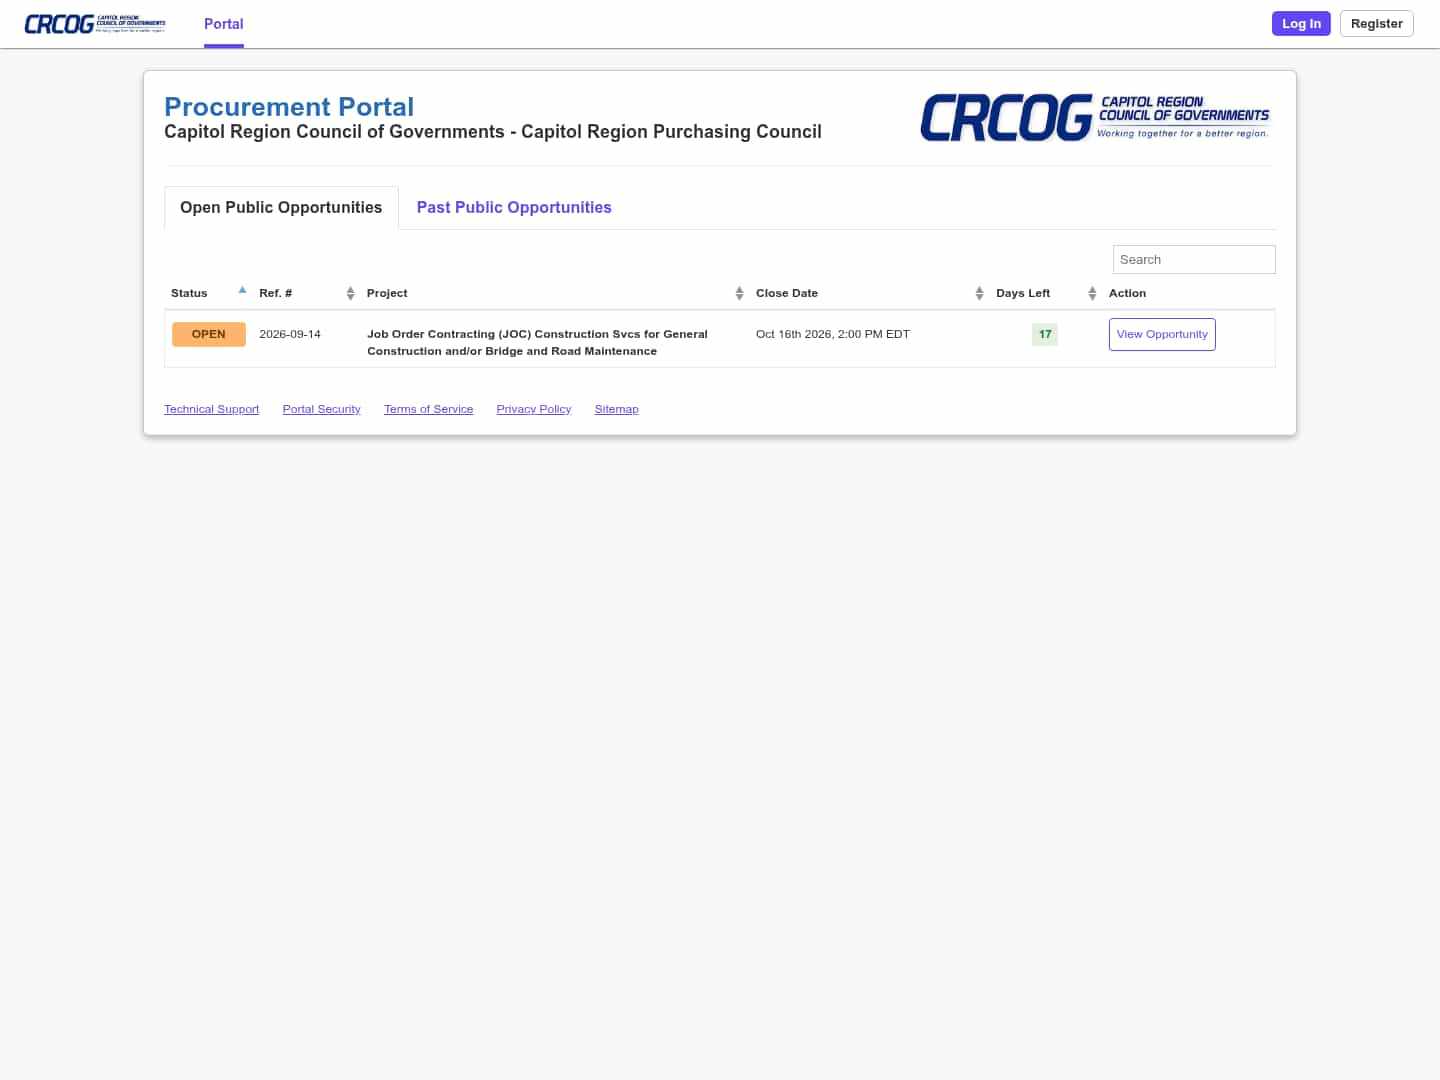Click the Procurement Portal heading
Viewport: 1440px width, 1080px height.
(x=289, y=107)
